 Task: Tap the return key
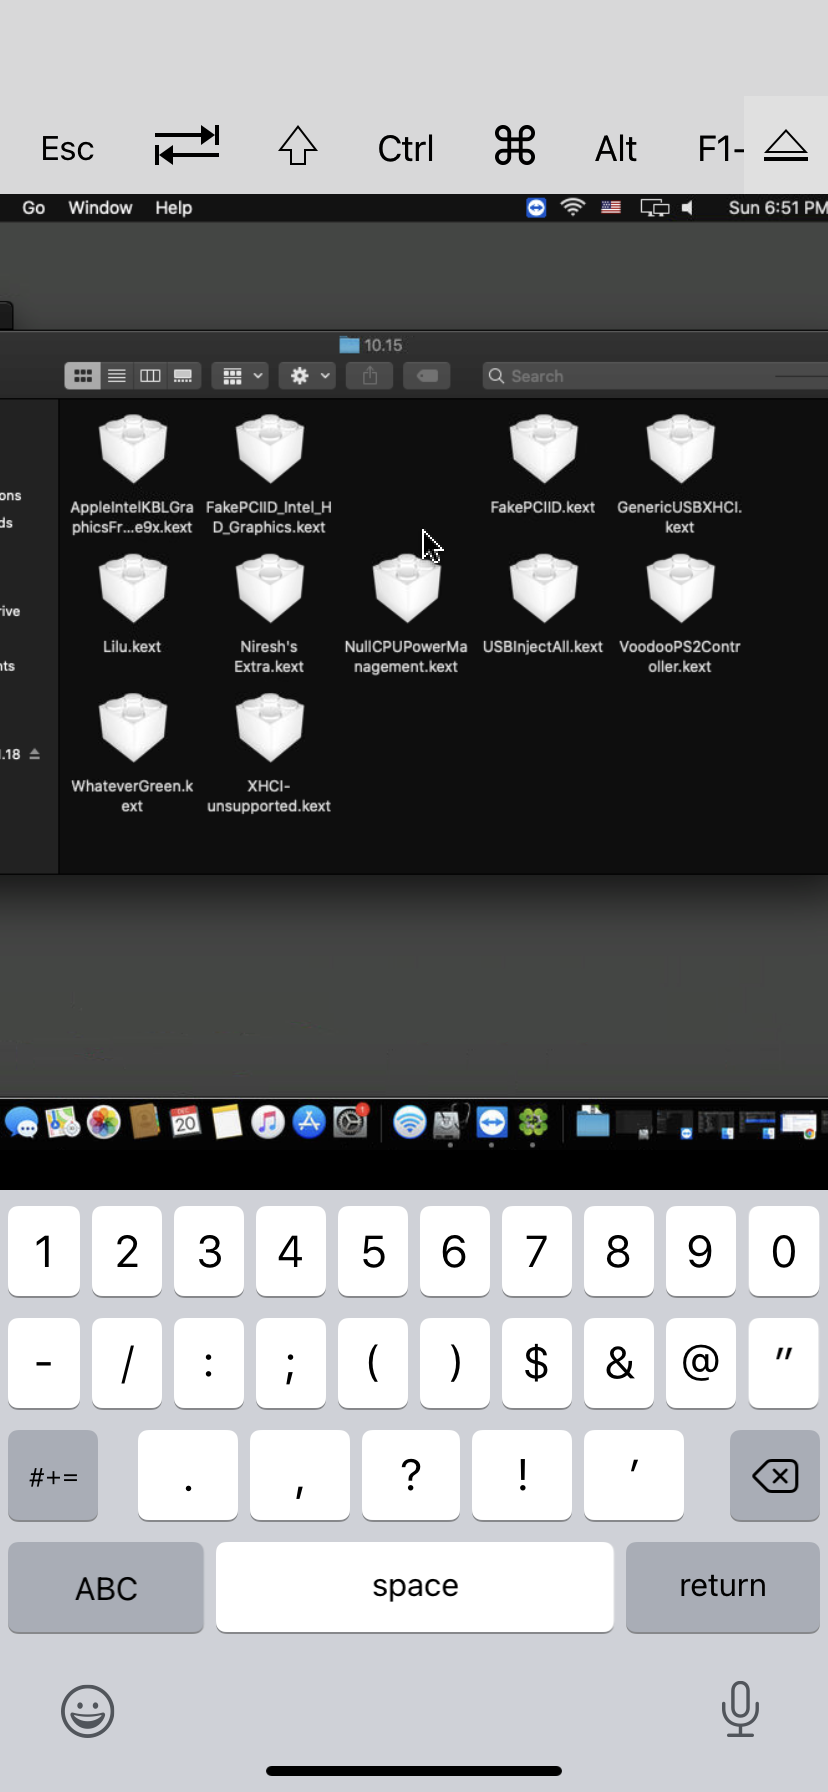(x=723, y=1587)
